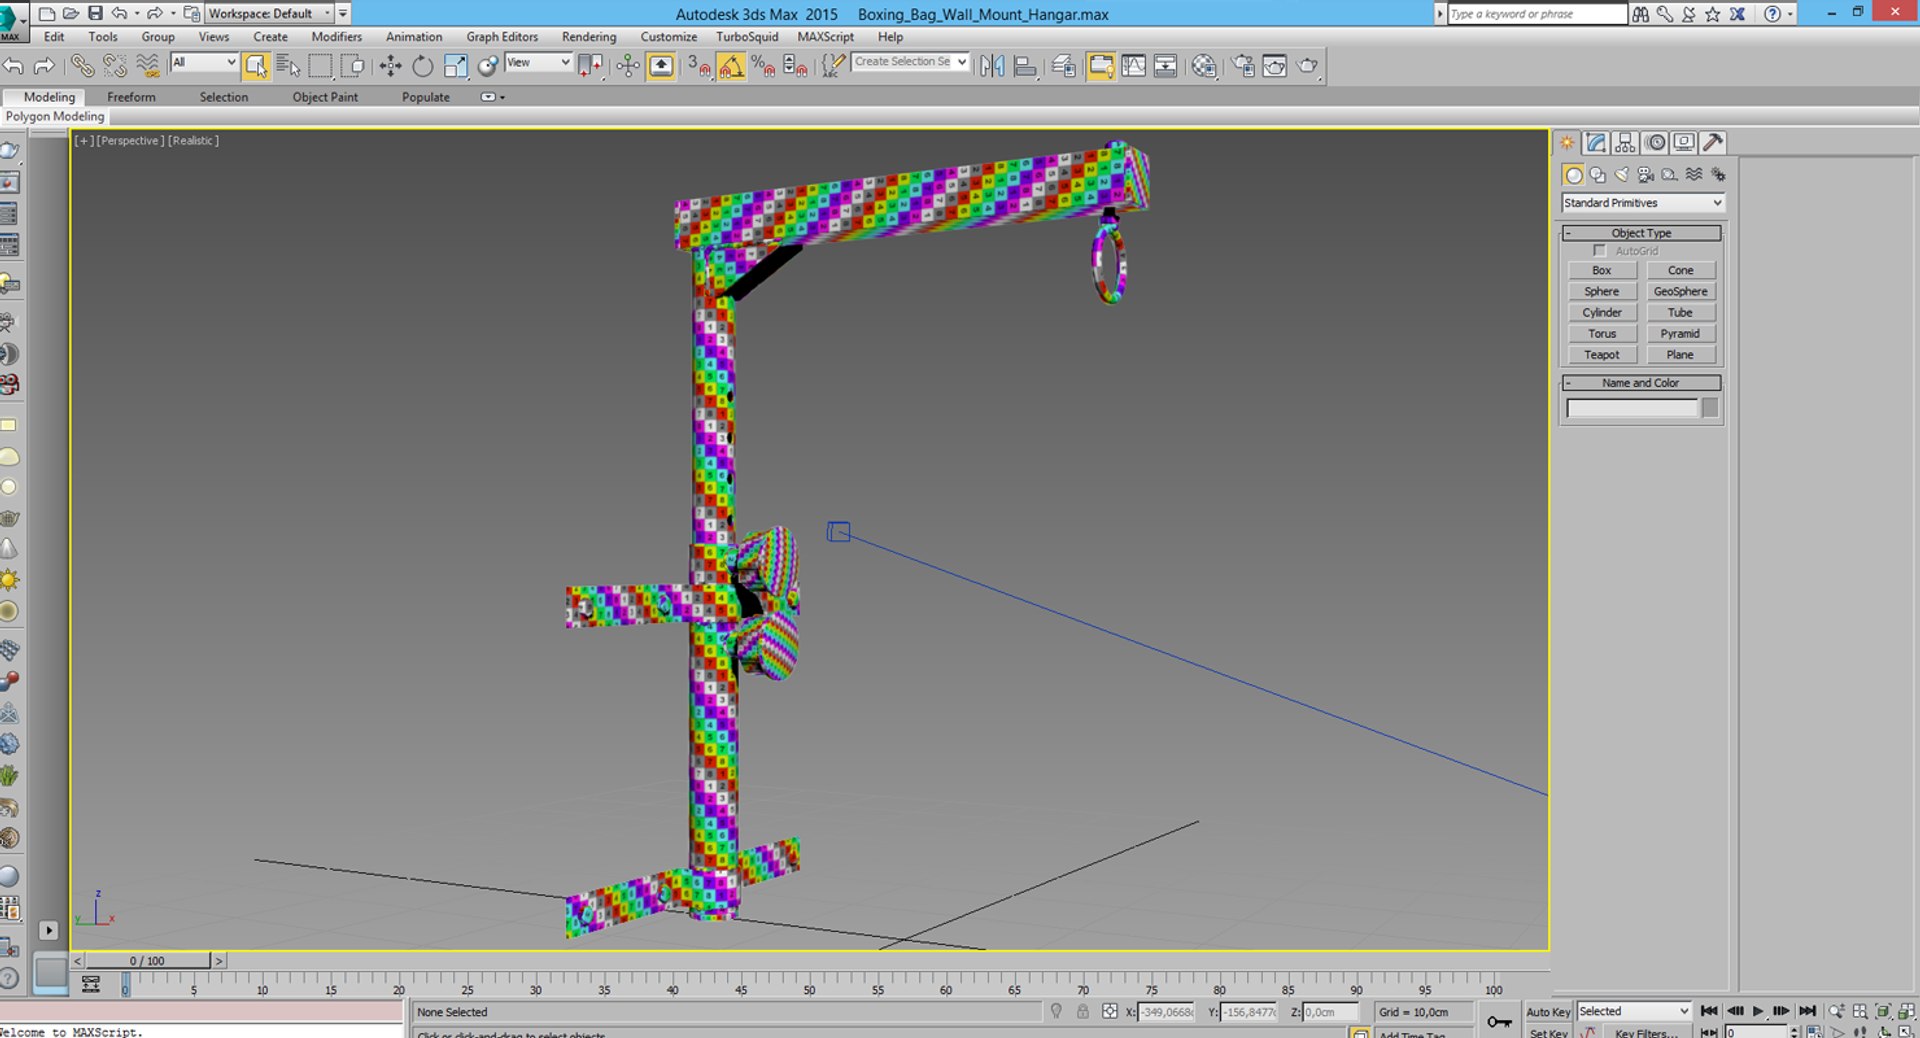The width and height of the screenshot is (1920, 1038).
Task: Switch to the Freeform ribbon tab
Action: point(131,97)
